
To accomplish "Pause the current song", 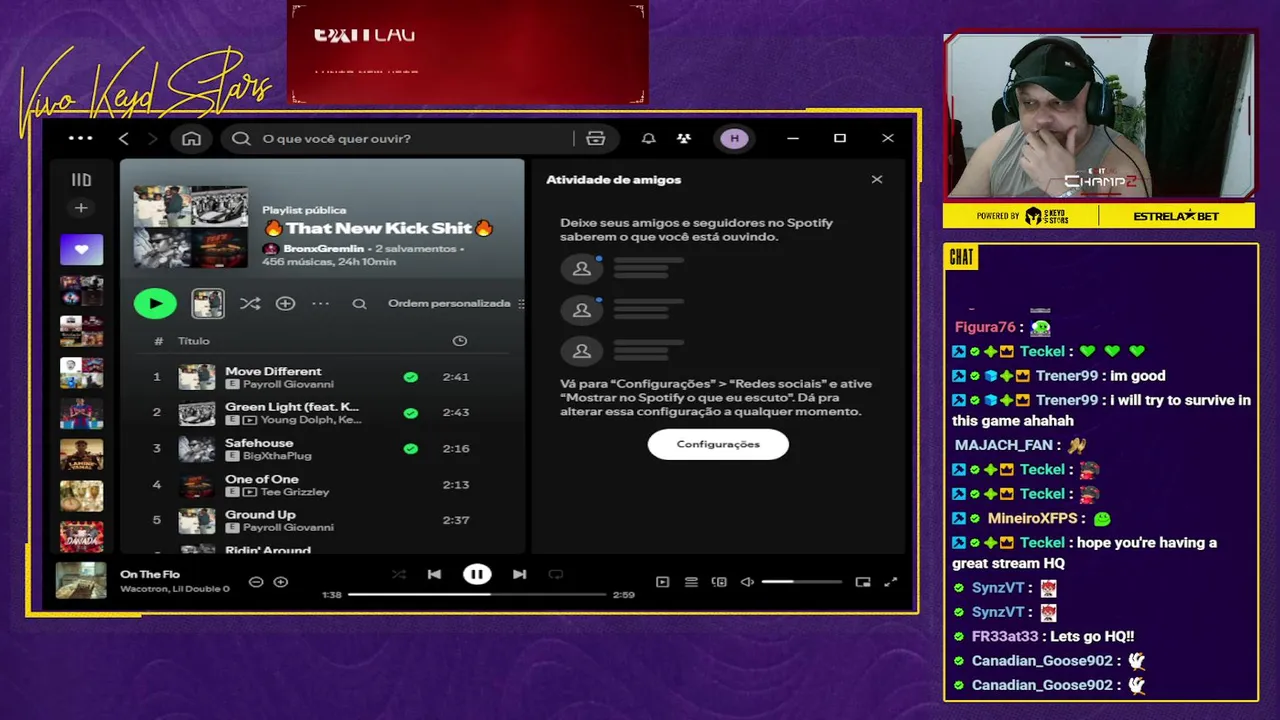I will (x=477, y=574).
